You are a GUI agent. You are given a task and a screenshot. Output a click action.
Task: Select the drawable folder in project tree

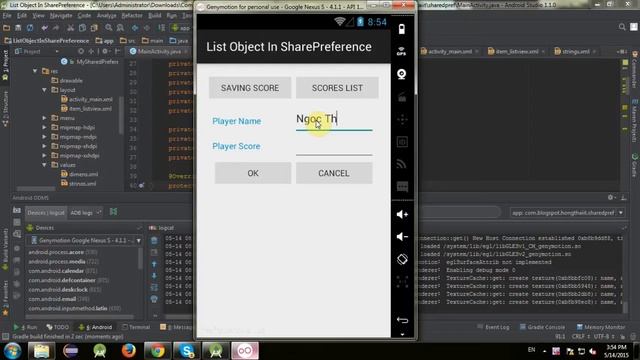pos(67,80)
